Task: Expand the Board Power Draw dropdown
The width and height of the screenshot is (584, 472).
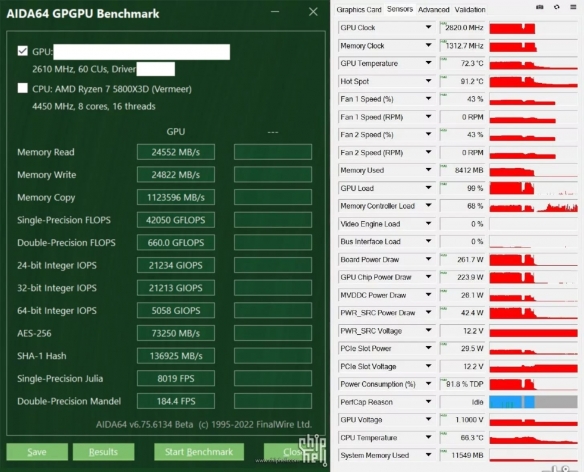Action: 428,259
